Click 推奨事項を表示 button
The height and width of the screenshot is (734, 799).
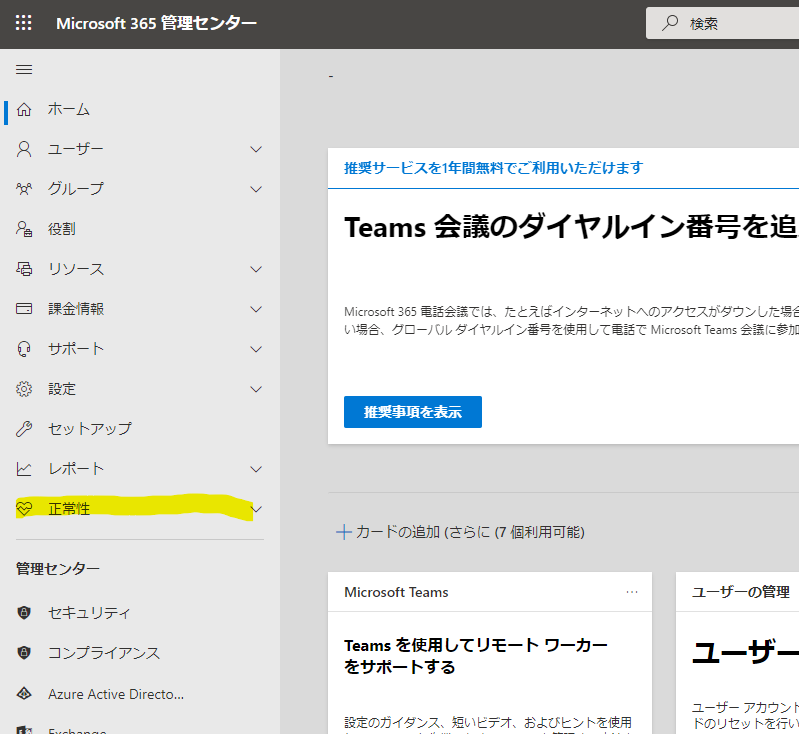pos(413,412)
